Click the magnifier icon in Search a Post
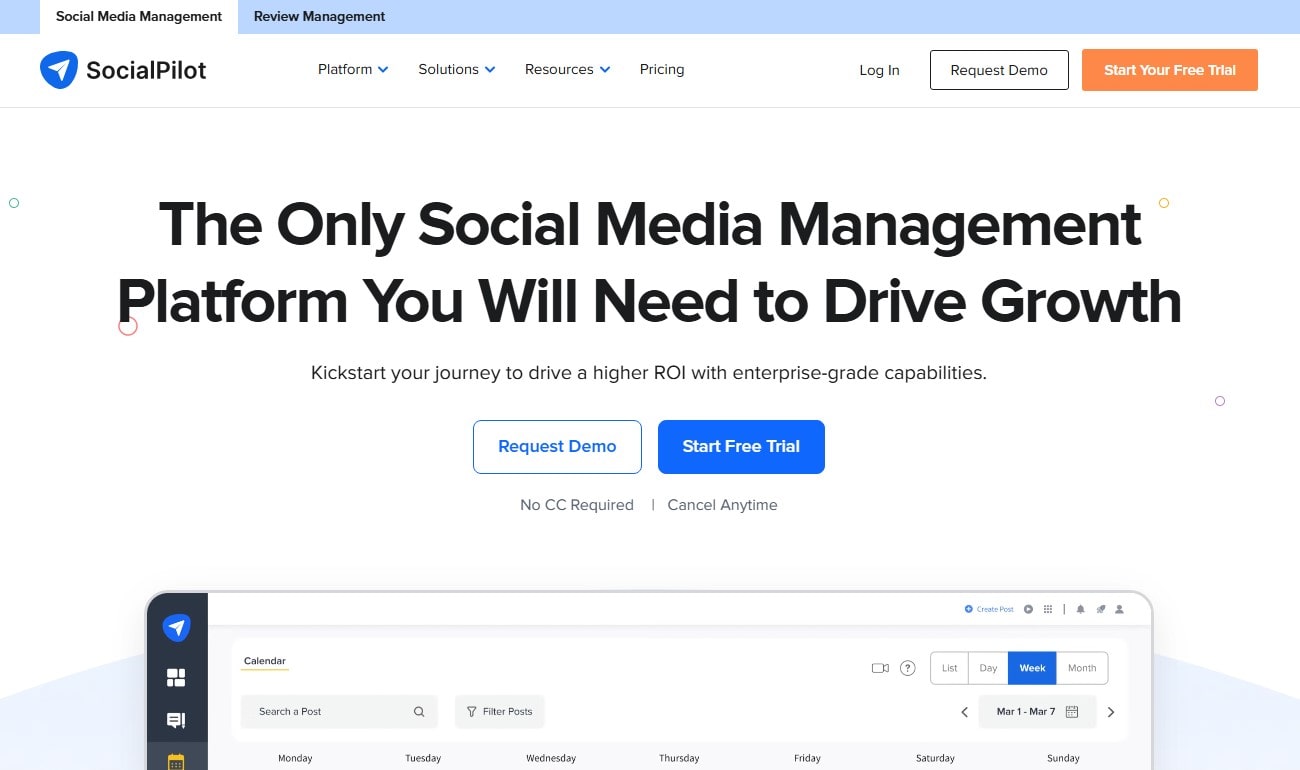Viewport: 1300px width, 770px height. pos(419,712)
